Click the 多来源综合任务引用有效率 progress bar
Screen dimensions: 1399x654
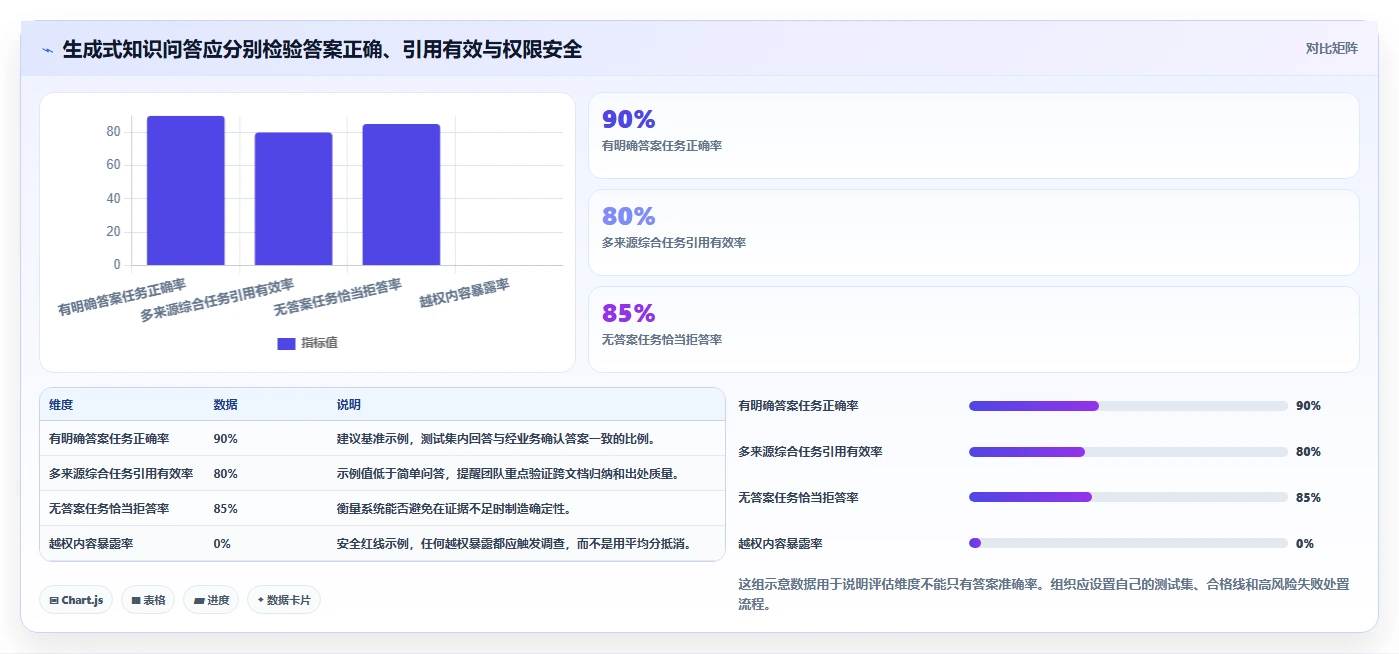pyautogui.click(x=1128, y=452)
